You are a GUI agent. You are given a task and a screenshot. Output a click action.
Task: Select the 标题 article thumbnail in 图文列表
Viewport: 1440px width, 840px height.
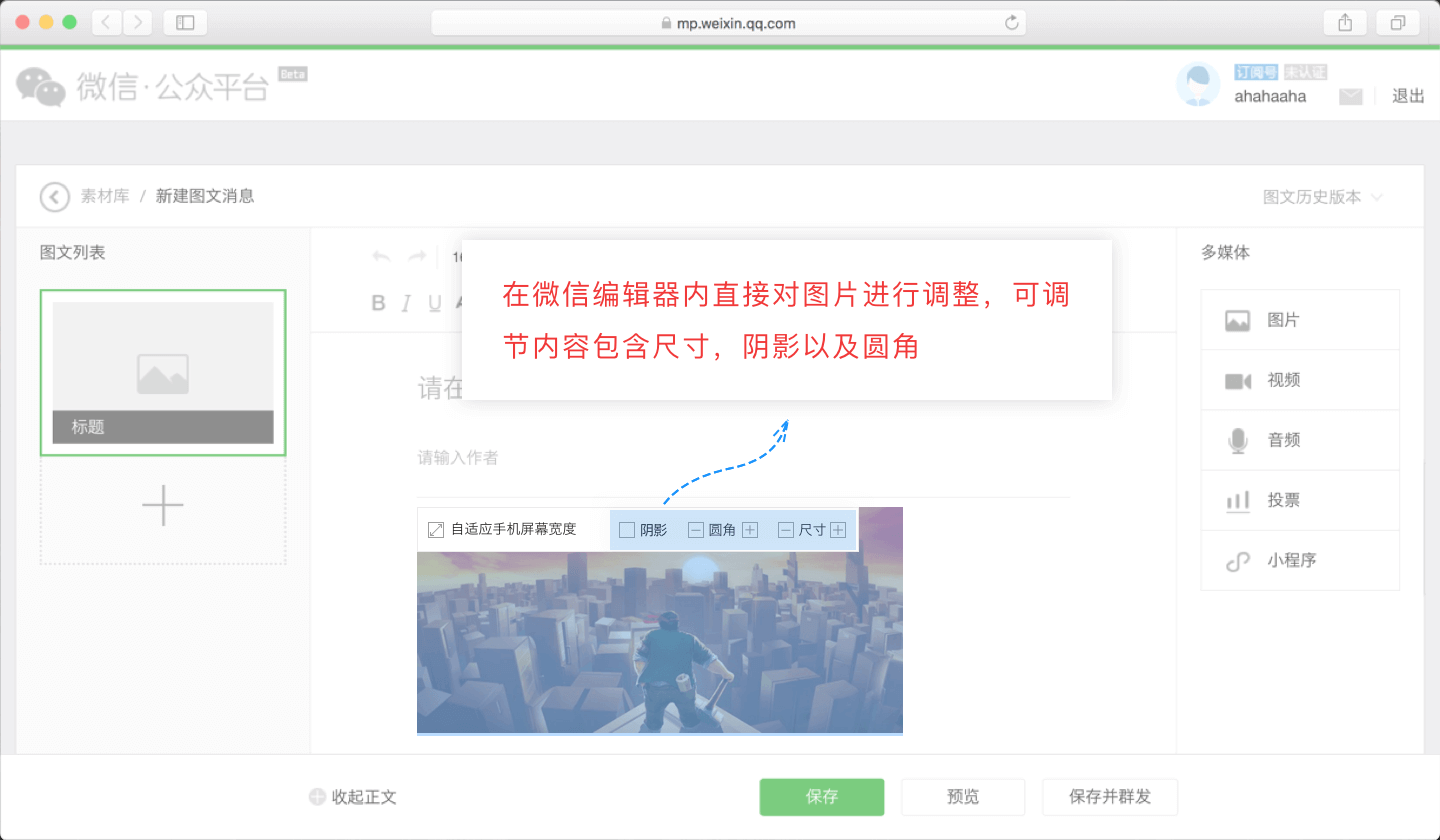point(163,373)
